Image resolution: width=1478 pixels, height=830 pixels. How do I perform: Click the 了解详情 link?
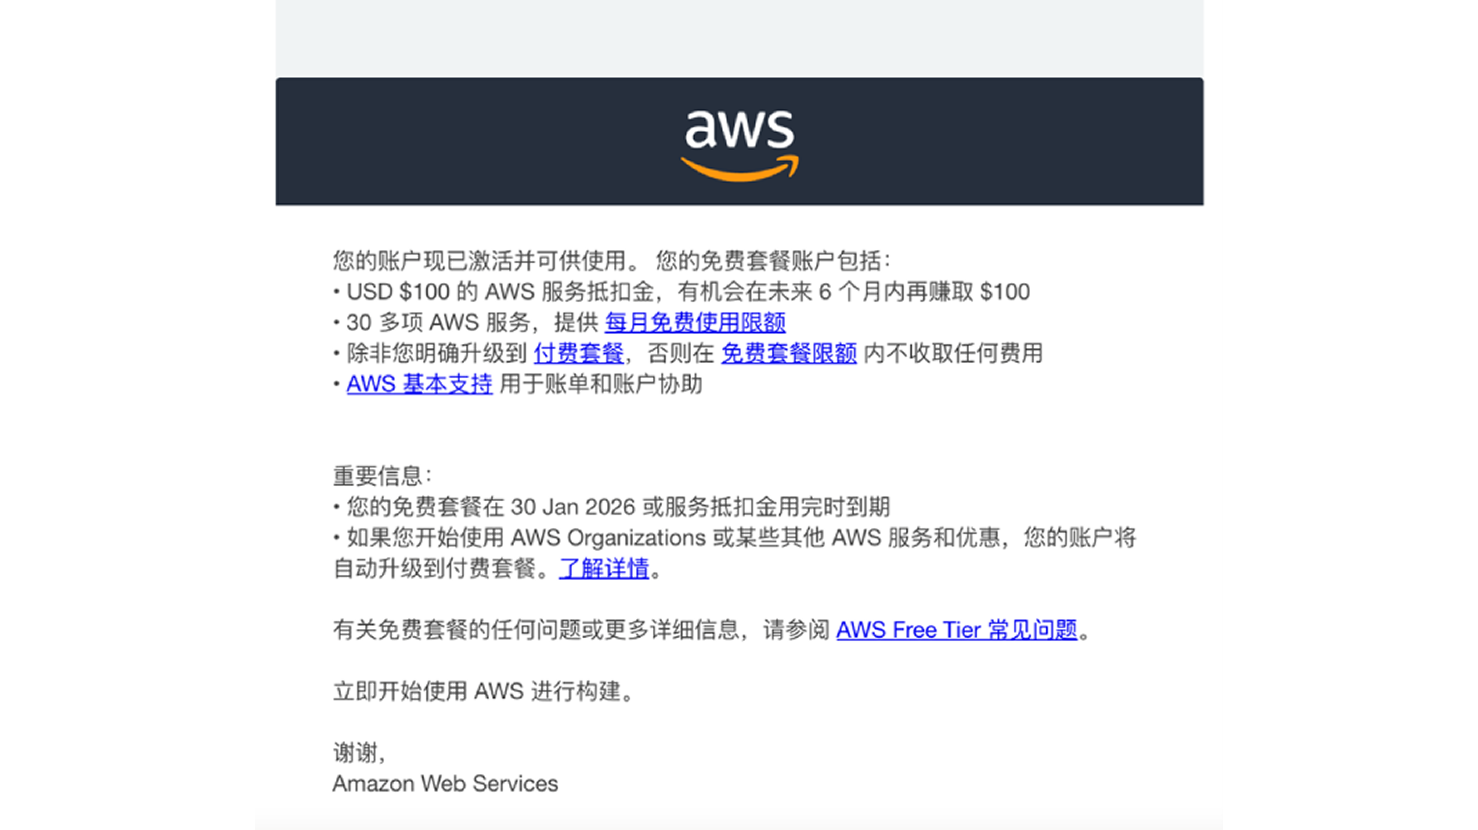604,569
